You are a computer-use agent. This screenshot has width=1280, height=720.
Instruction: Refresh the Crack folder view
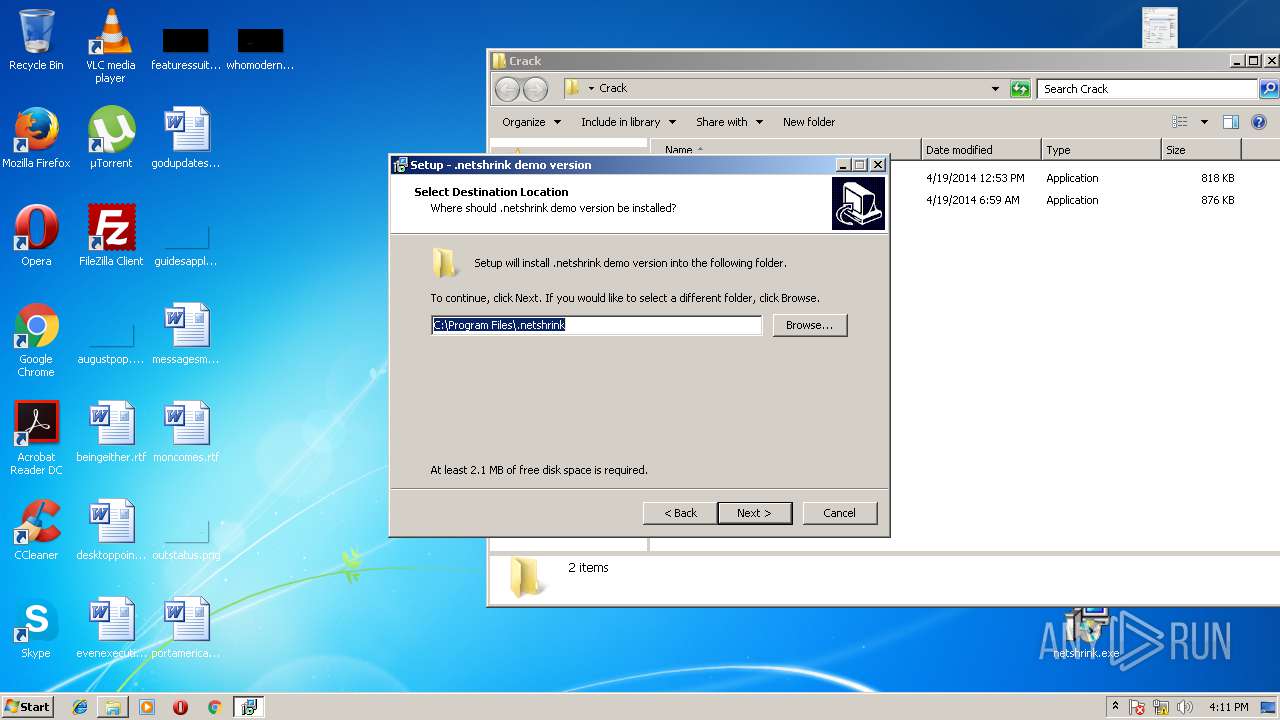pos(1020,89)
